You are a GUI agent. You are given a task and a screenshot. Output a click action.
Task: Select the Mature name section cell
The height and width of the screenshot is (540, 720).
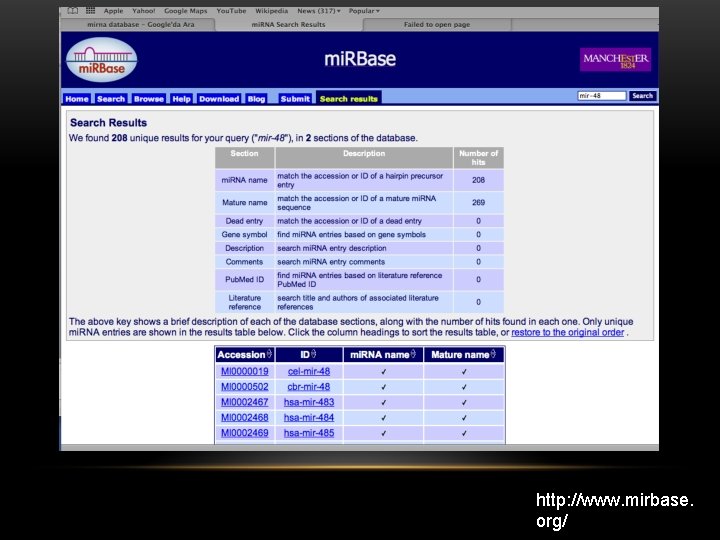[244, 202]
